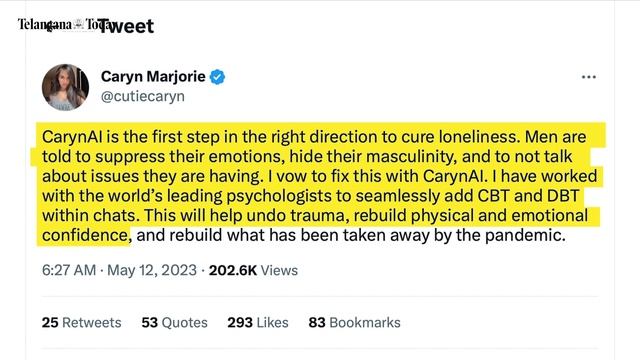View the 25 Retweets list
640x360 pixels.
[82, 322]
